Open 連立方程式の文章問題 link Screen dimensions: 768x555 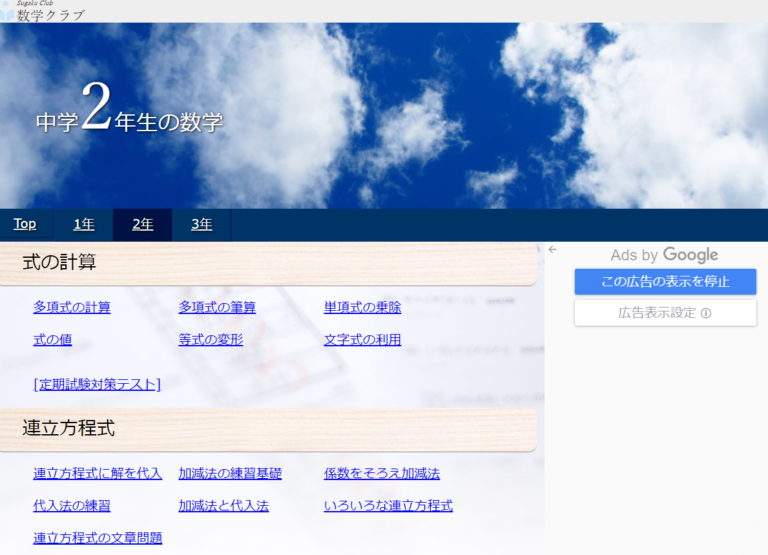(97, 538)
